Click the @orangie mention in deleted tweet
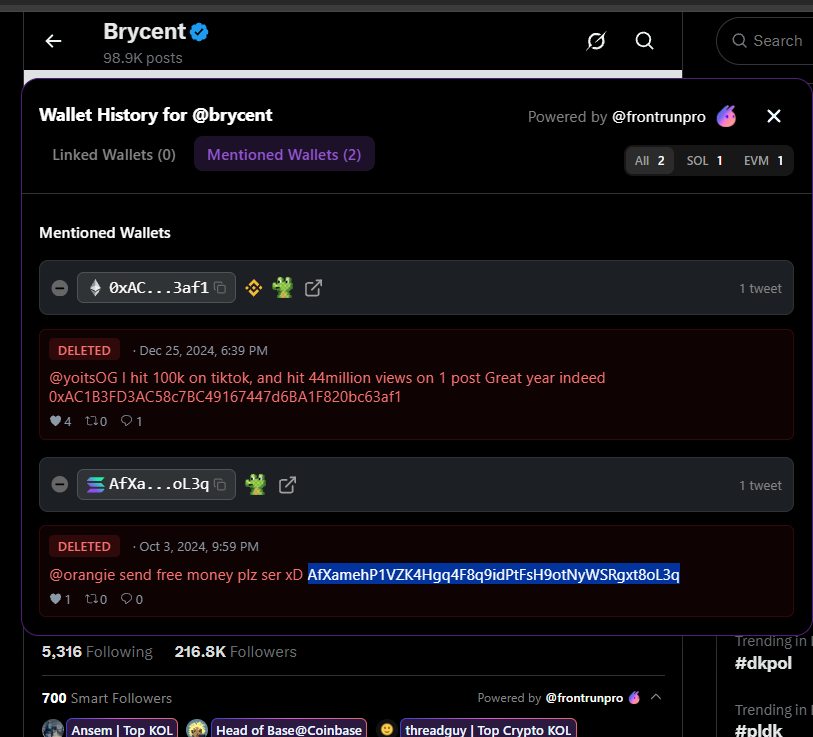Image resolution: width=813 pixels, height=737 pixels. [82, 575]
